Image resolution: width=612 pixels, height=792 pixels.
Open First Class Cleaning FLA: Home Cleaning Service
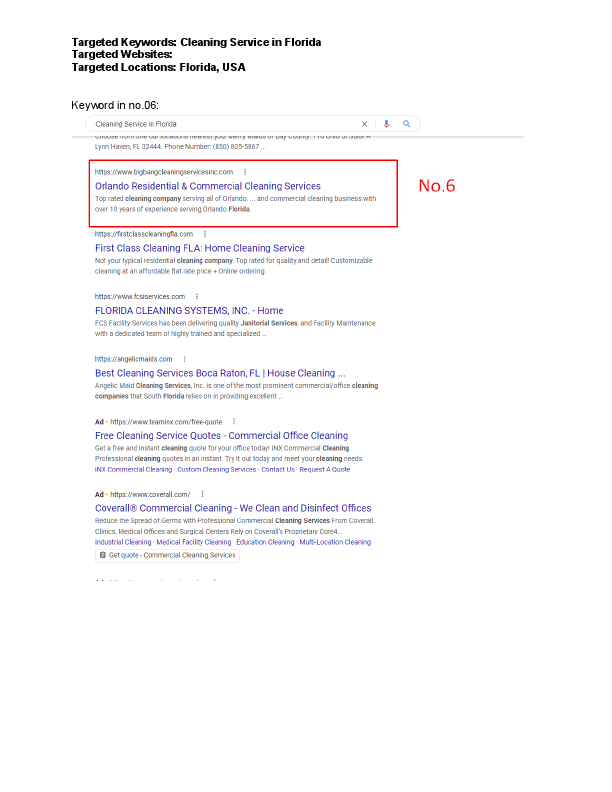coord(199,249)
